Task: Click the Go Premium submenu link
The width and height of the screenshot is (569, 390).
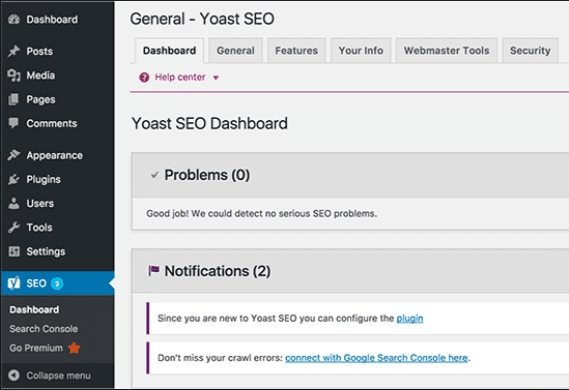Action: [36, 348]
